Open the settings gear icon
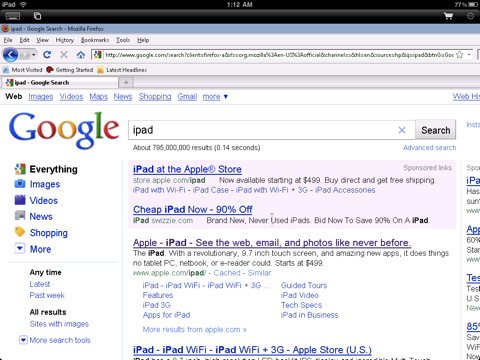This screenshot has height=360, width=480. pos(470,16)
